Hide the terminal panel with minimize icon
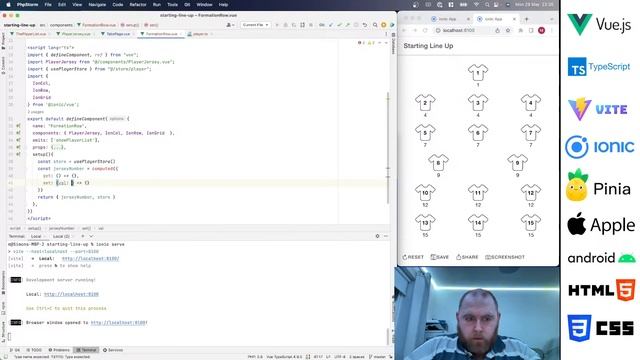Viewport: 640px width, 360px height. coord(386,236)
